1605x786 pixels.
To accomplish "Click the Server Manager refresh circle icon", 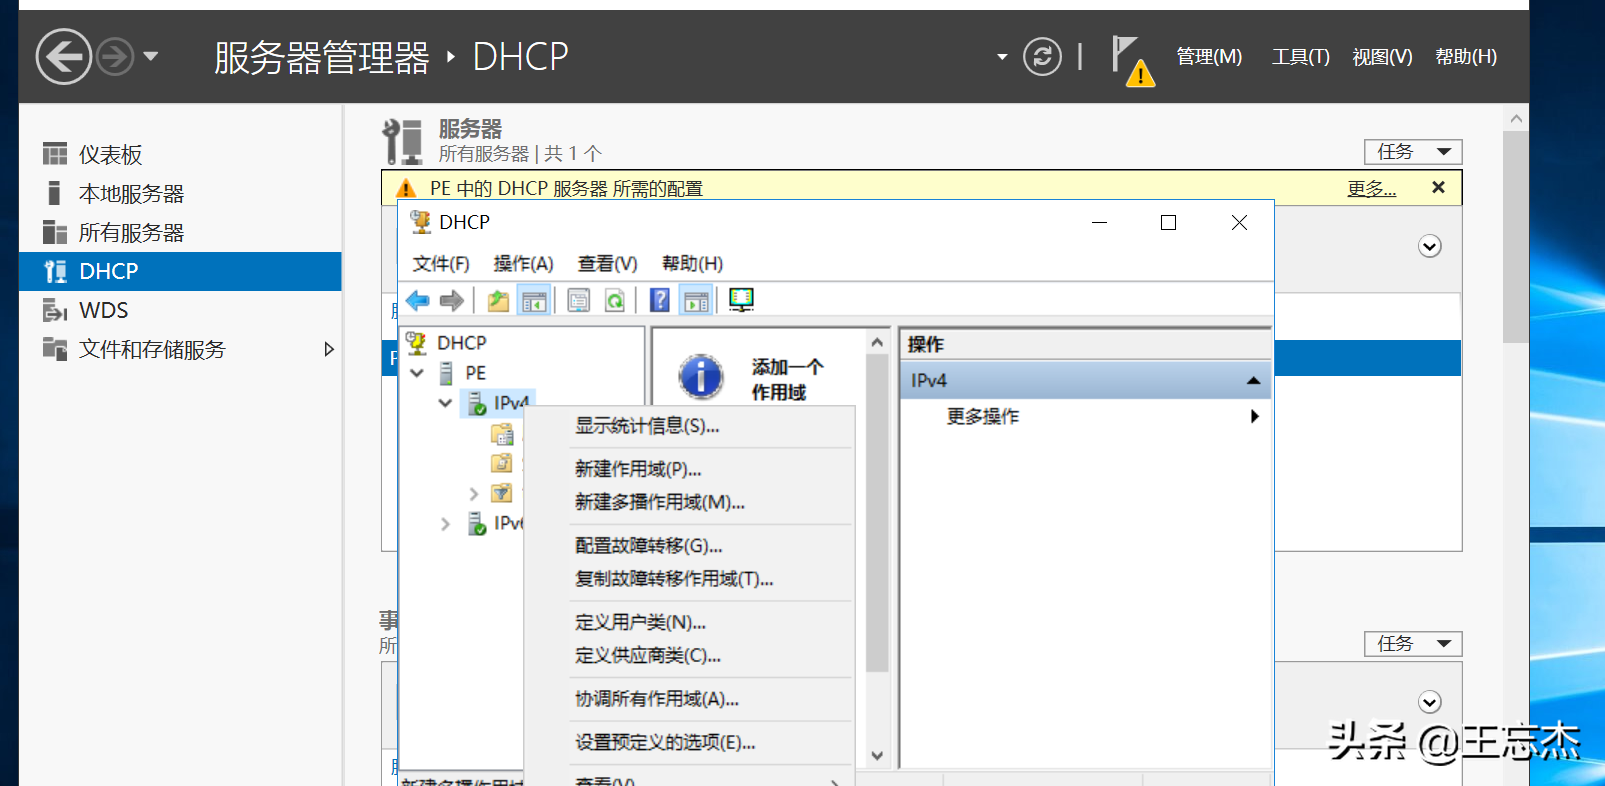I will pos(1042,56).
